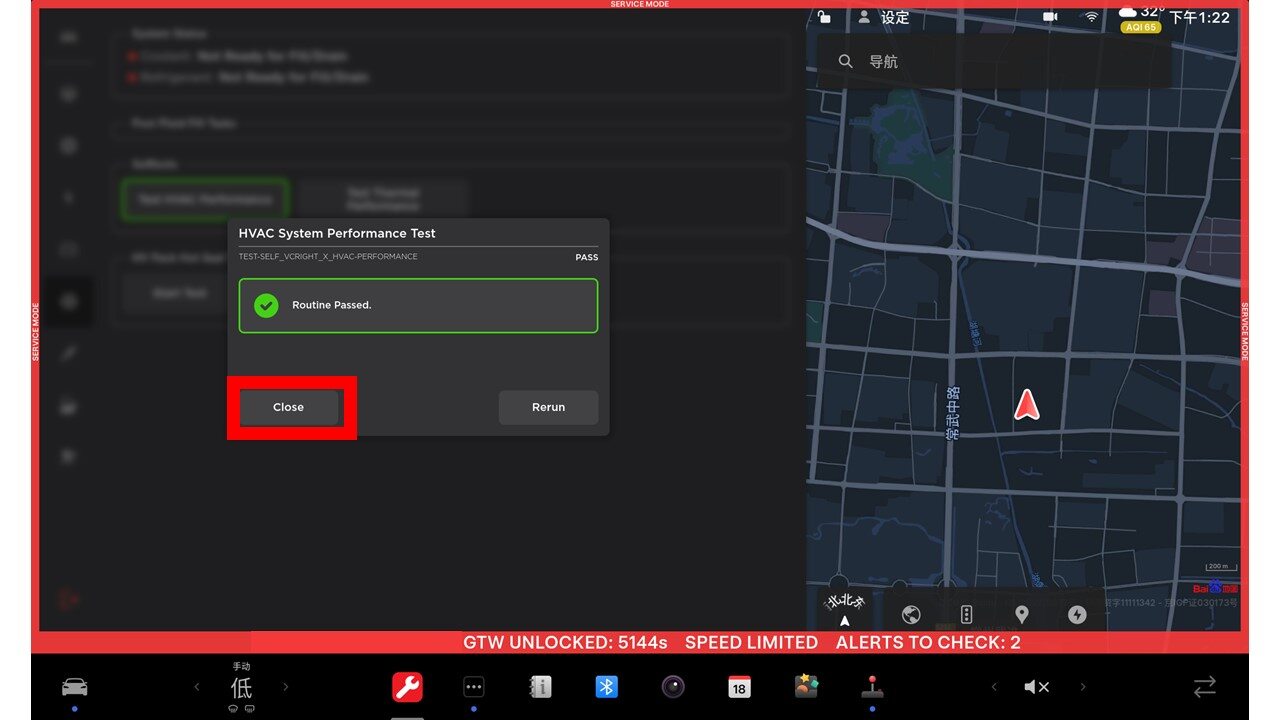
Task: Show the traffic light icon on the map
Action: (x=966, y=615)
